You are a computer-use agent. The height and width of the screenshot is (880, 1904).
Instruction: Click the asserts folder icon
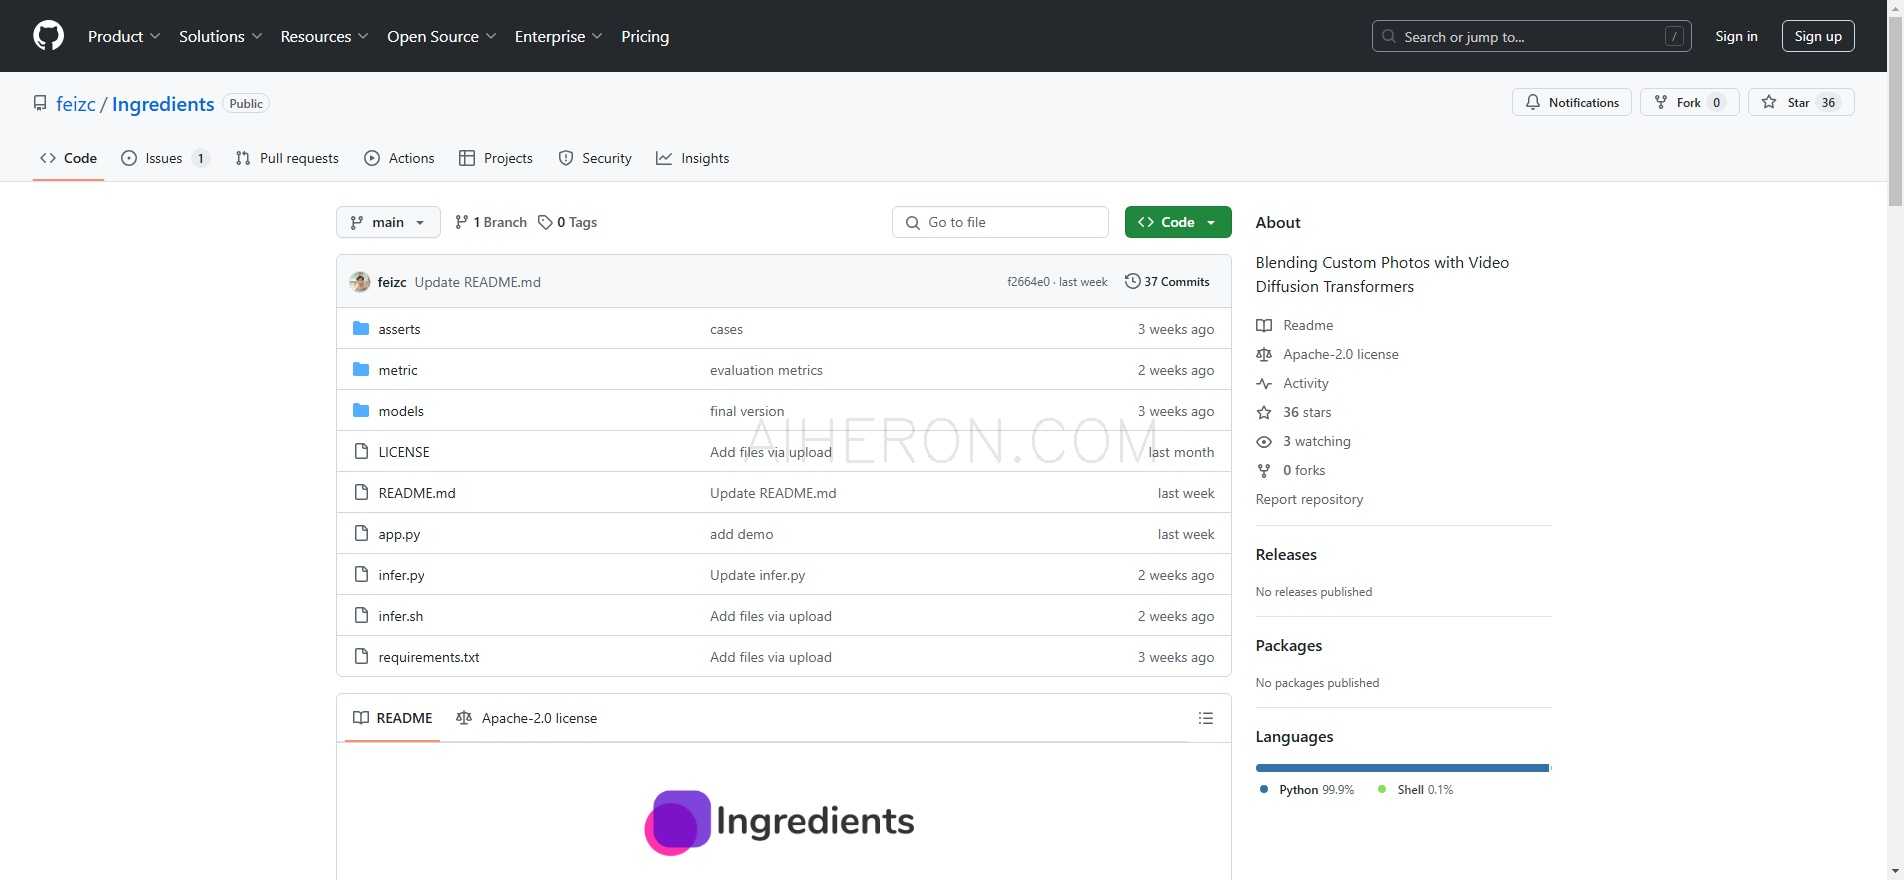tap(361, 329)
